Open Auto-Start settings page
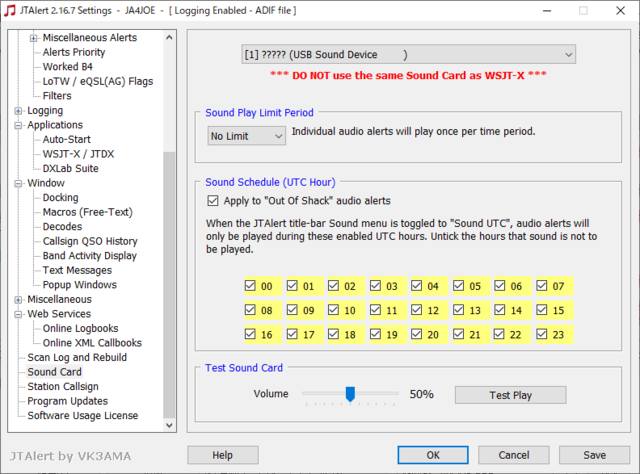 click(x=67, y=139)
